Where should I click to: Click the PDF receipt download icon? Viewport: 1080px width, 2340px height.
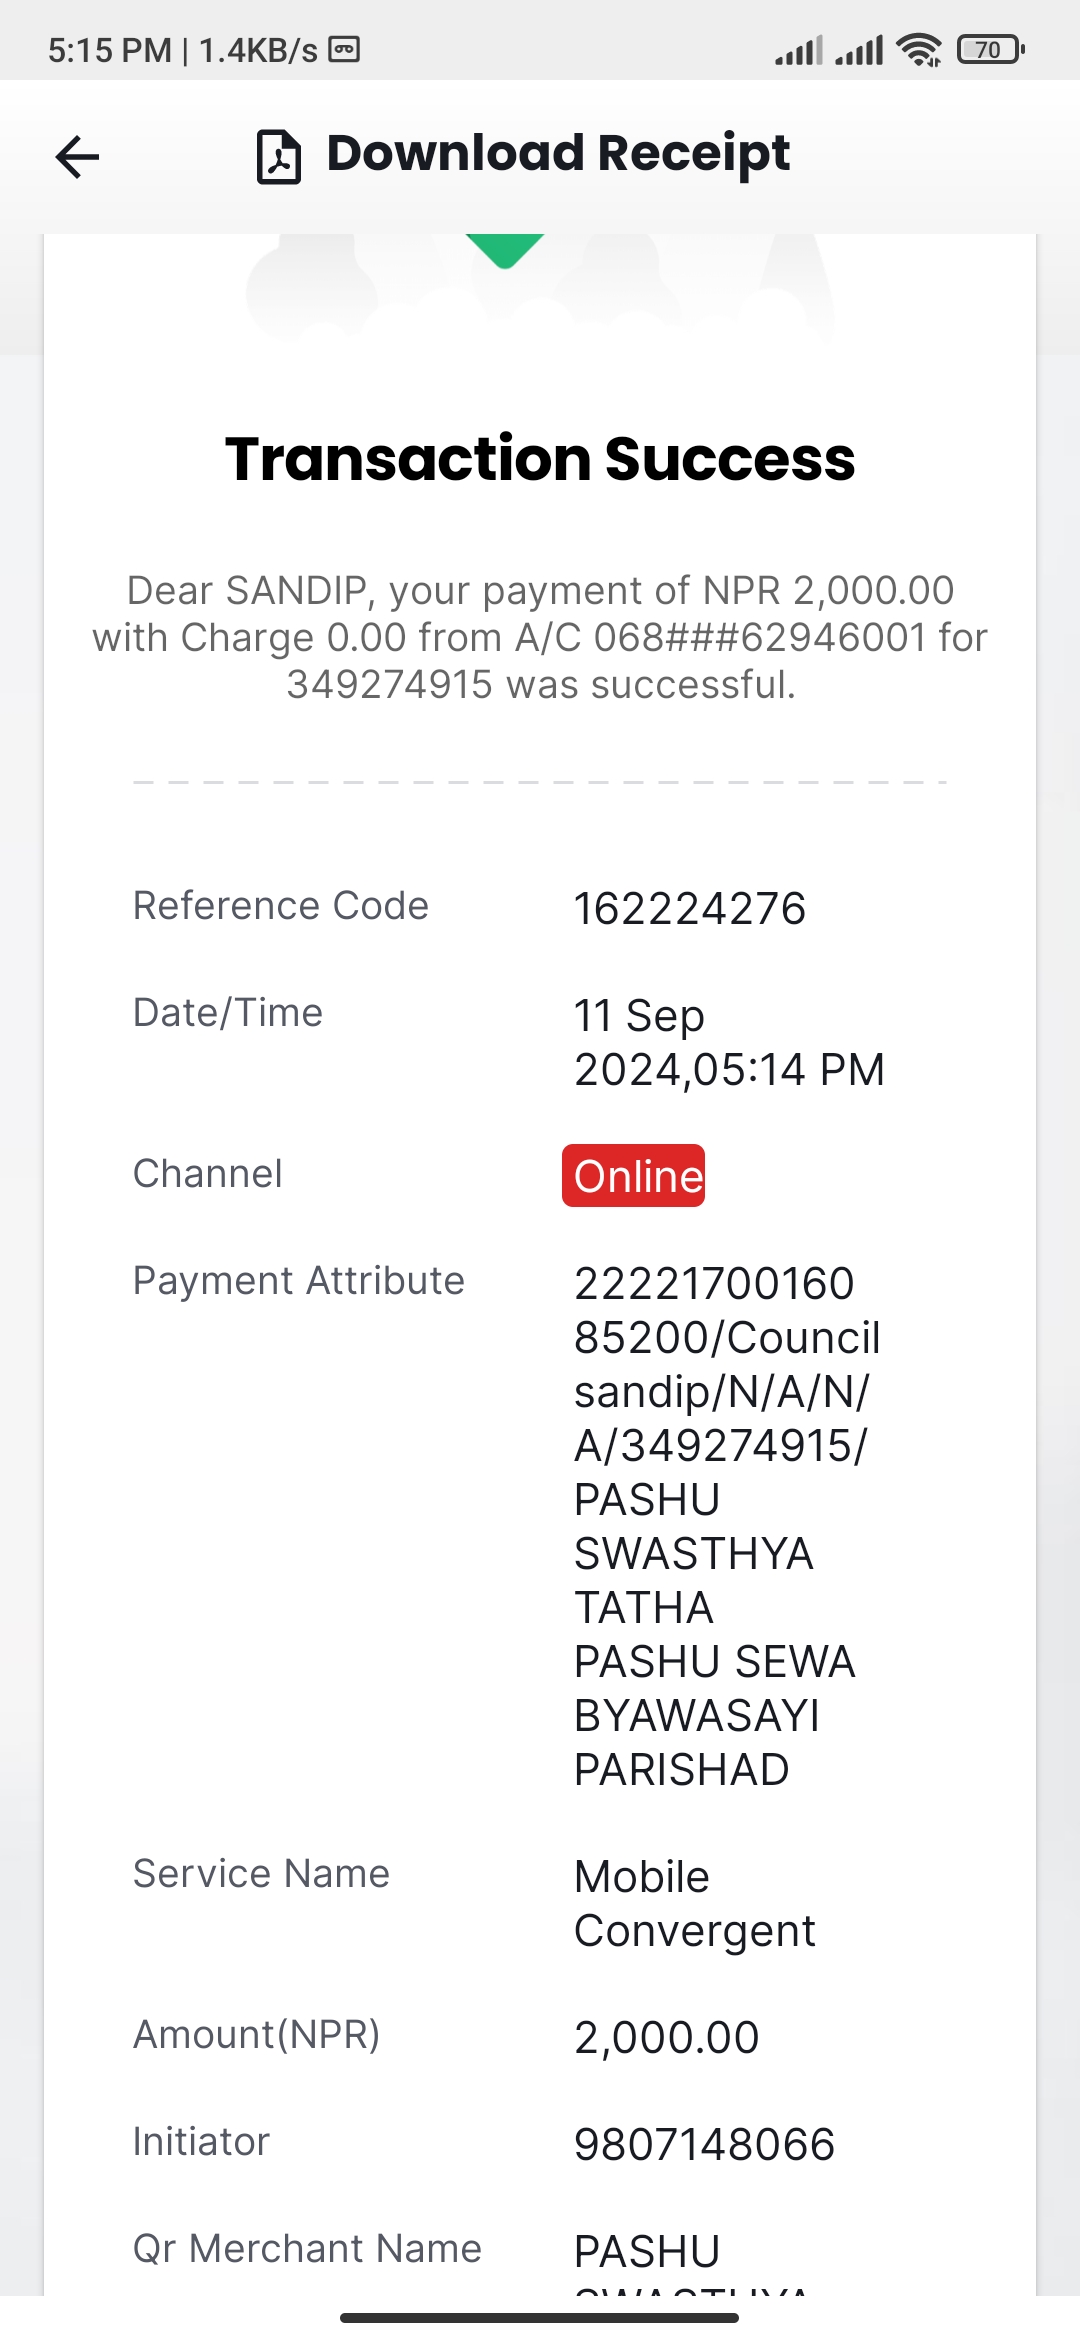coord(279,157)
